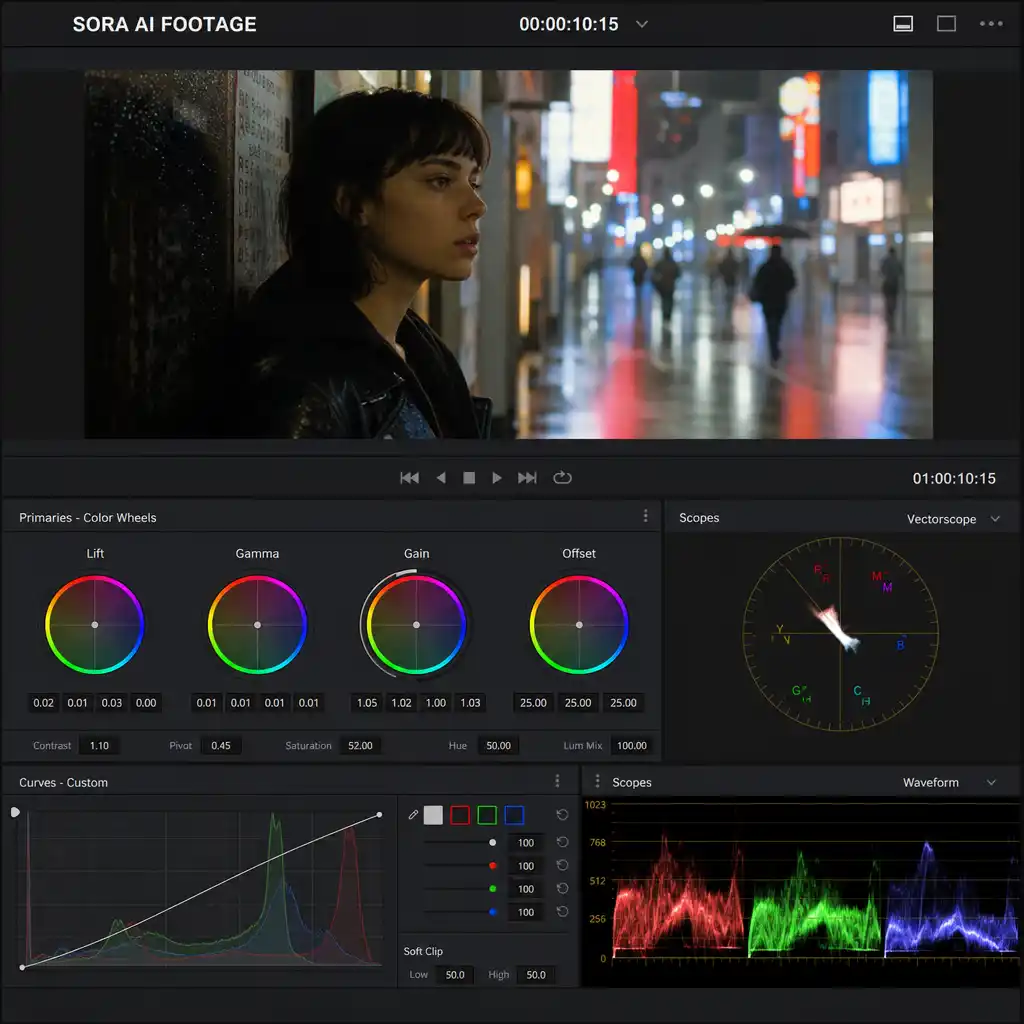Click the SORA AI FOOTAGE clip title
1024x1024 pixels.
pyautogui.click(x=165, y=24)
